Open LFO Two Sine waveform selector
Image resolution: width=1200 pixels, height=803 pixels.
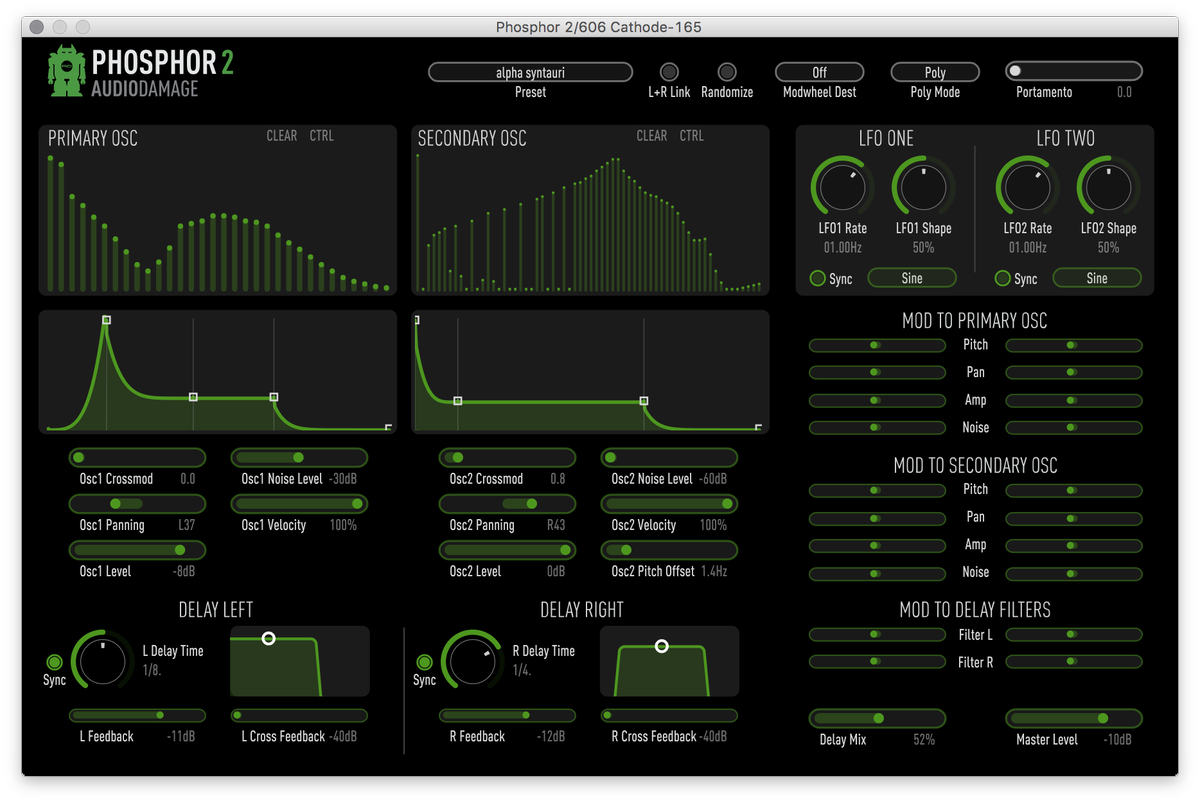(1096, 278)
